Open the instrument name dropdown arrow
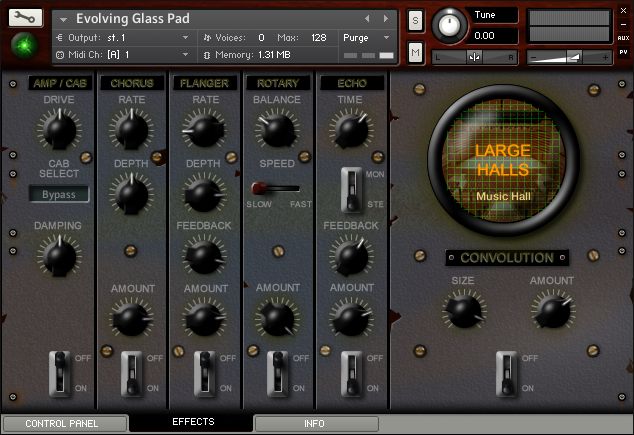Screen dimensions: 634x435 click(x=63, y=19)
